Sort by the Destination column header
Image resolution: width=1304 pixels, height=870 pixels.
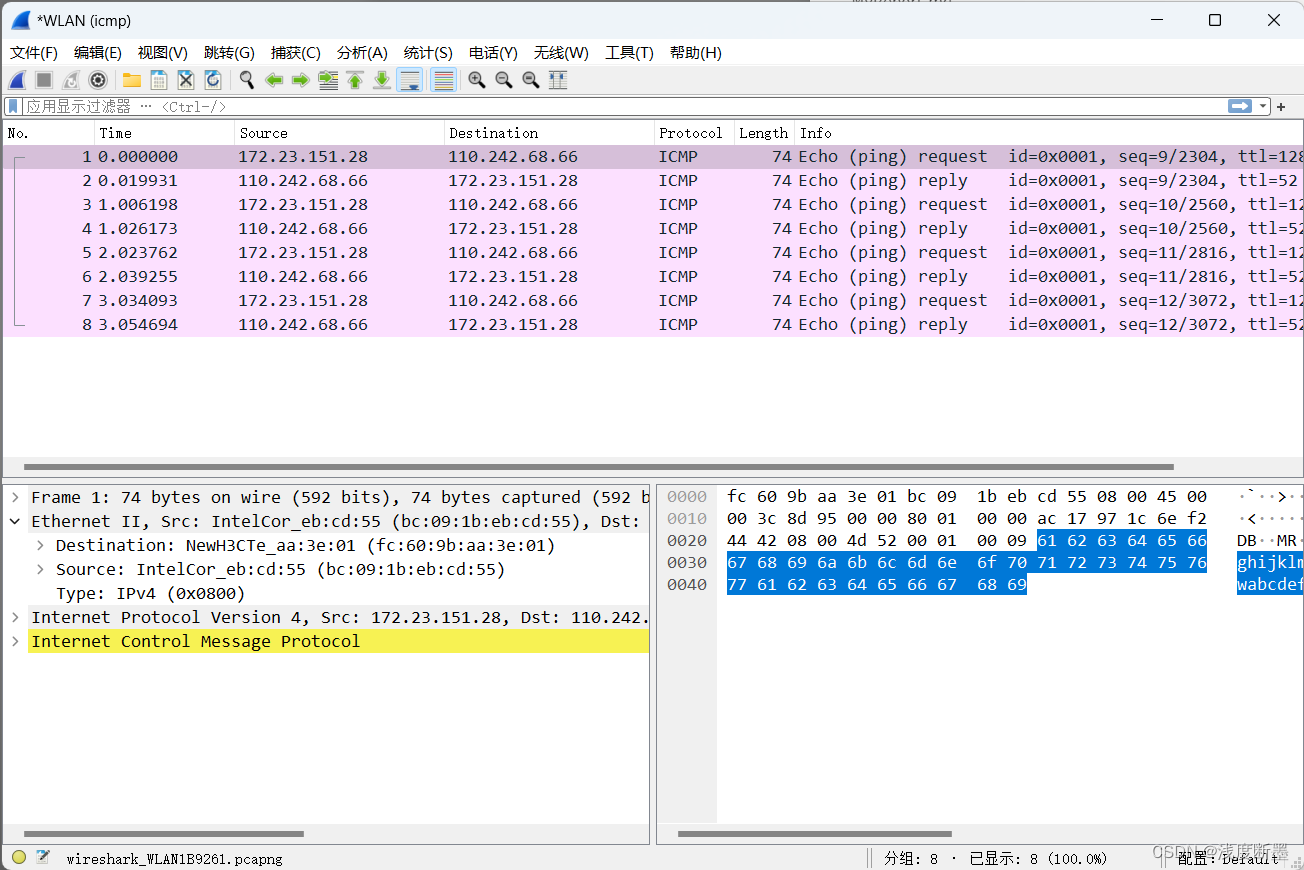pos(550,133)
